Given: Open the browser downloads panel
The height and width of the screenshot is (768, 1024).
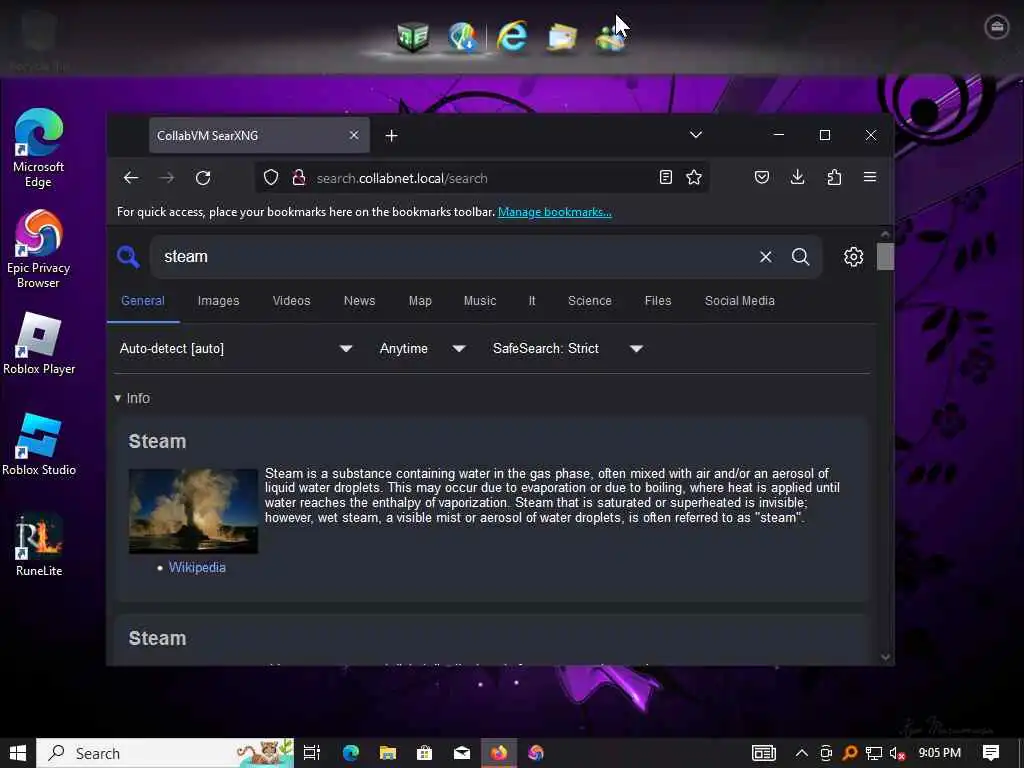Looking at the screenshot, I should (797, 177).
